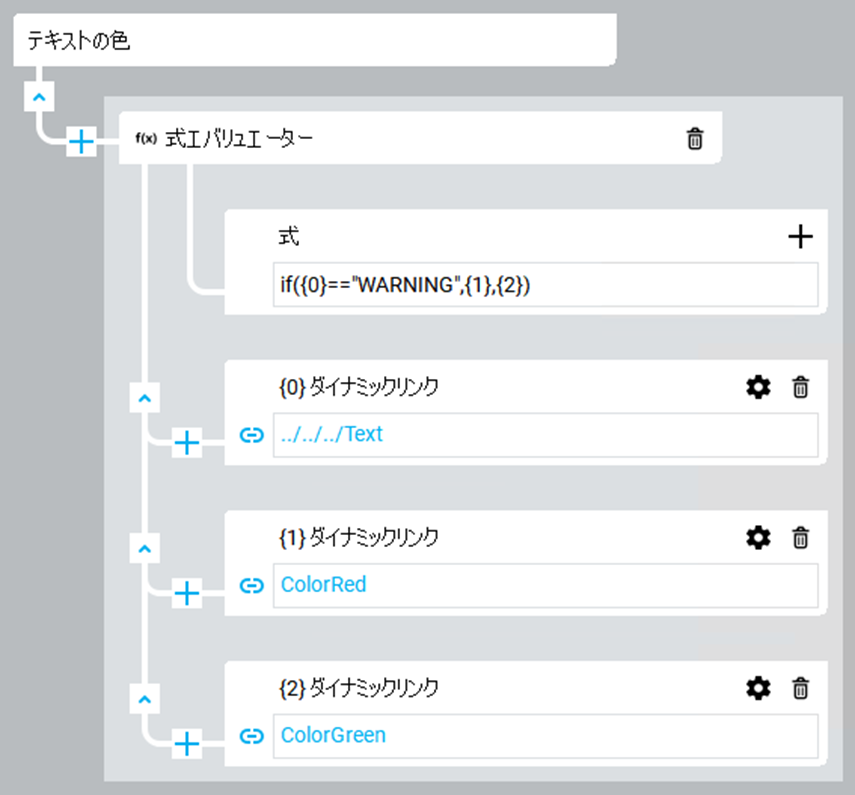Delete the {0} ダイナミックリンク entry
Viewport: 855px width, 795px height.
point(800,387)
